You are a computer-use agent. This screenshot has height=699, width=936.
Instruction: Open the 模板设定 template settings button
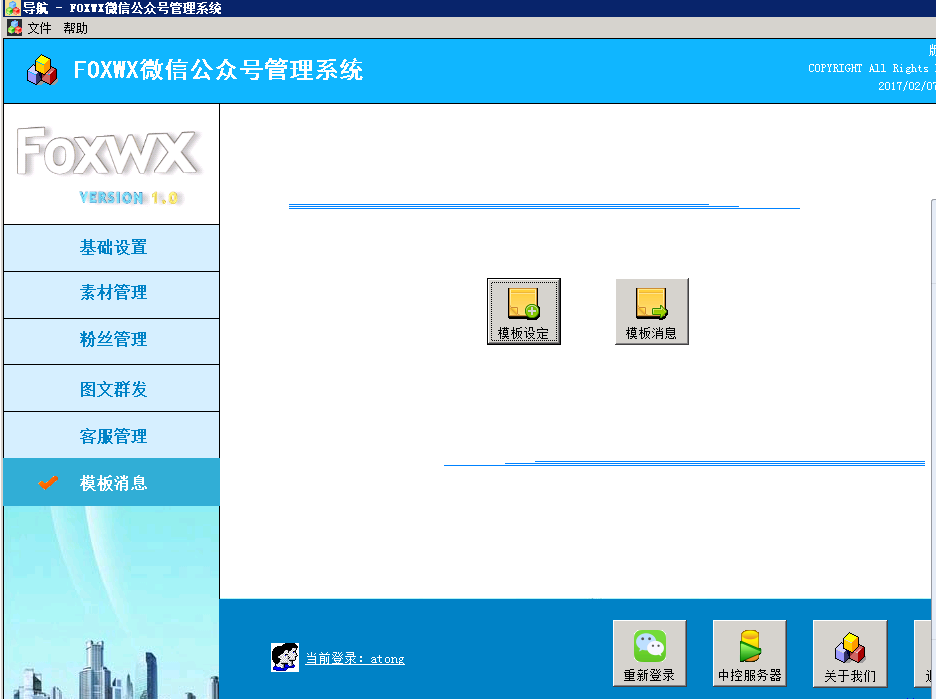click(x=524, y=311)
